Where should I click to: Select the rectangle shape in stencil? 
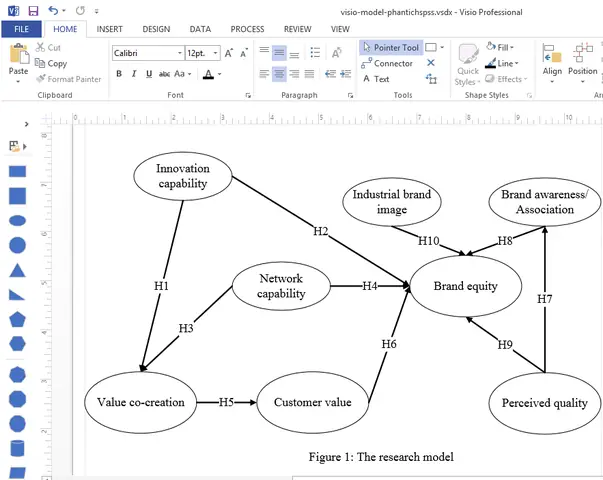point(17,172)
